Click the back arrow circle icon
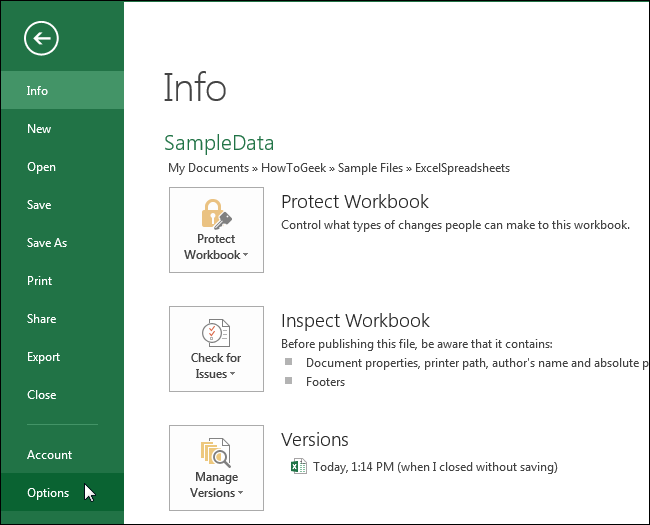Screen dimensions: 650x525 [x=42, y=39]
